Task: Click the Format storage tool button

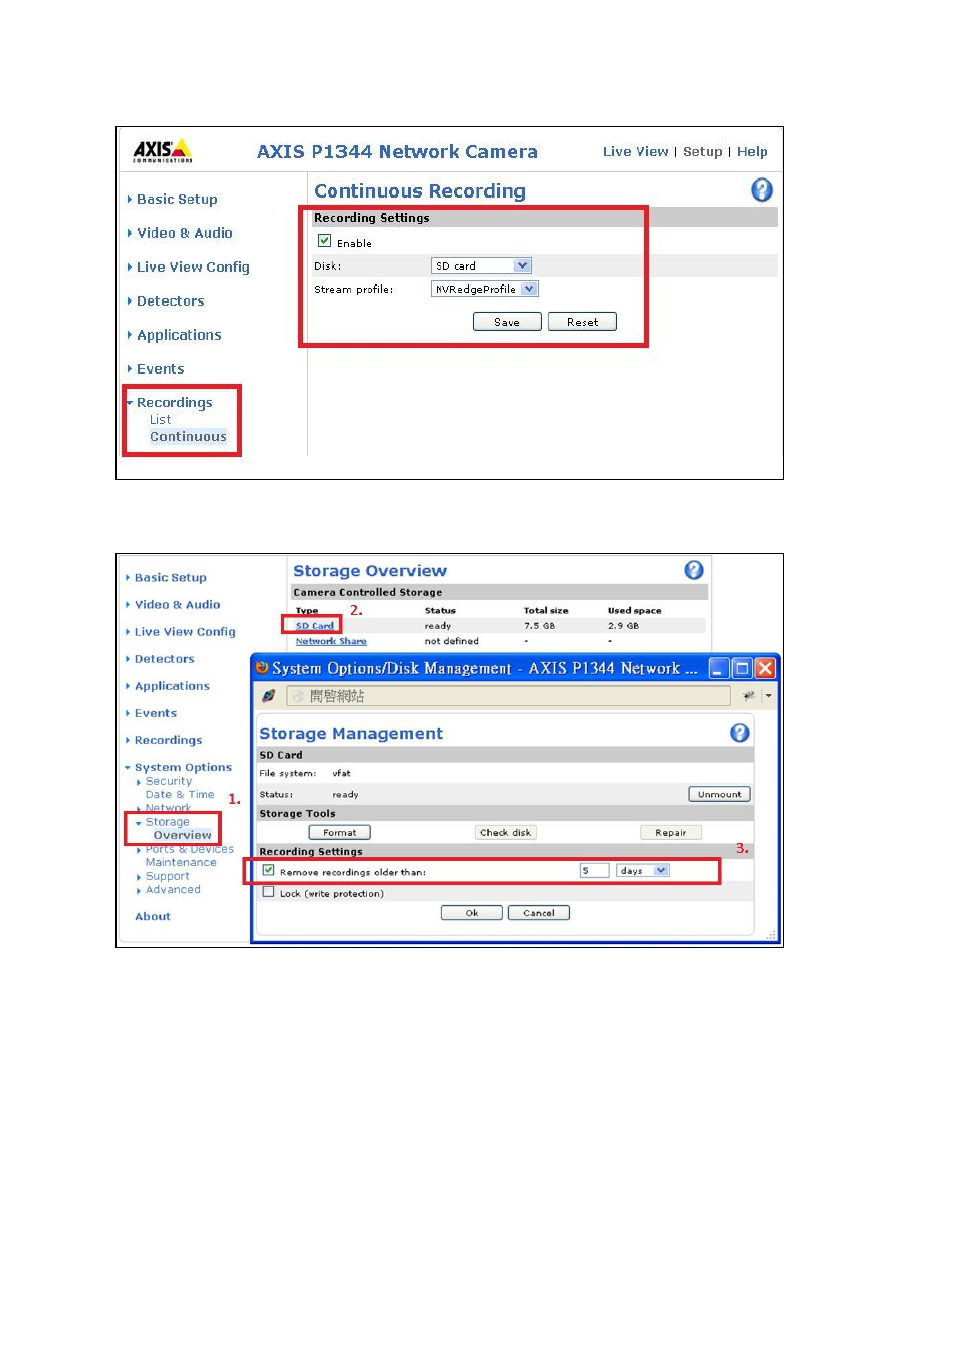Action: pos(340,832)
